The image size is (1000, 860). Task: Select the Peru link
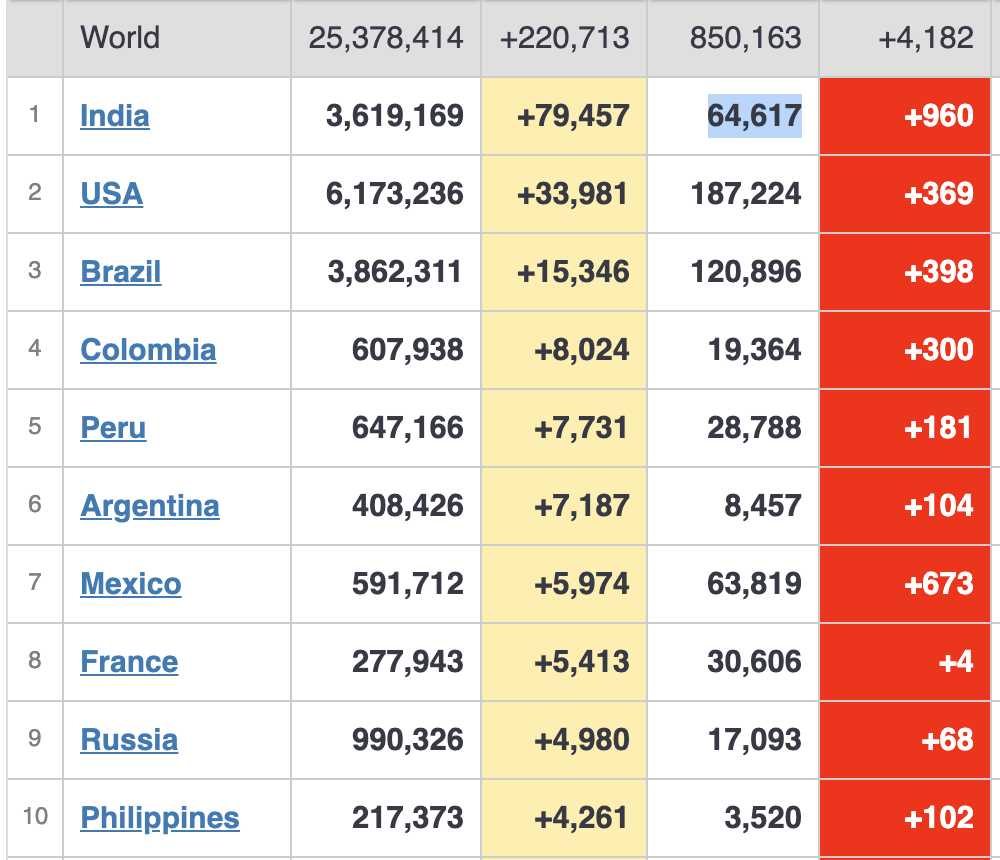113,428
